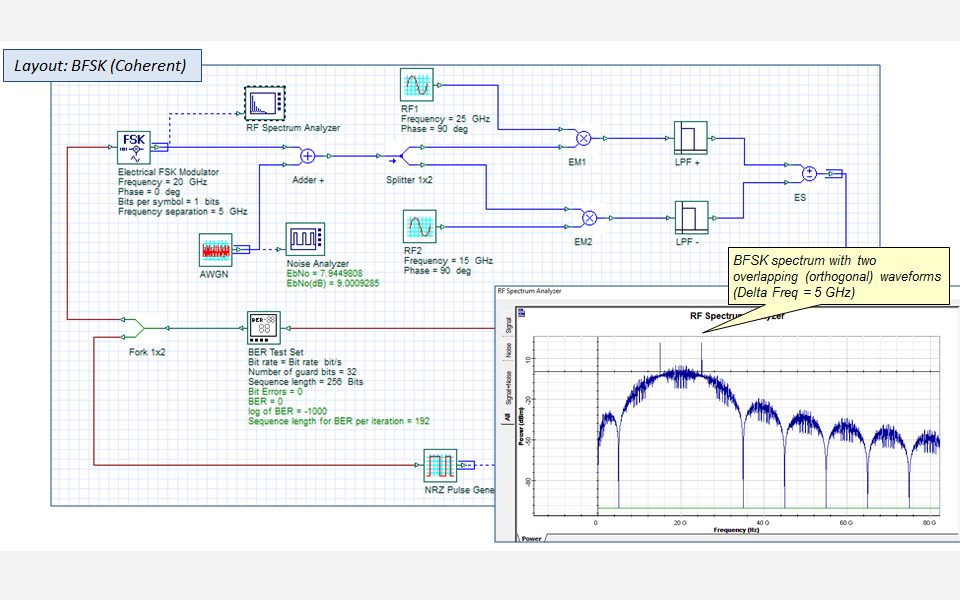This screenshot has height=600, width=960.
Task: Select the LPF - filter block
Action: pyautogui.click(x=692, y=215)
